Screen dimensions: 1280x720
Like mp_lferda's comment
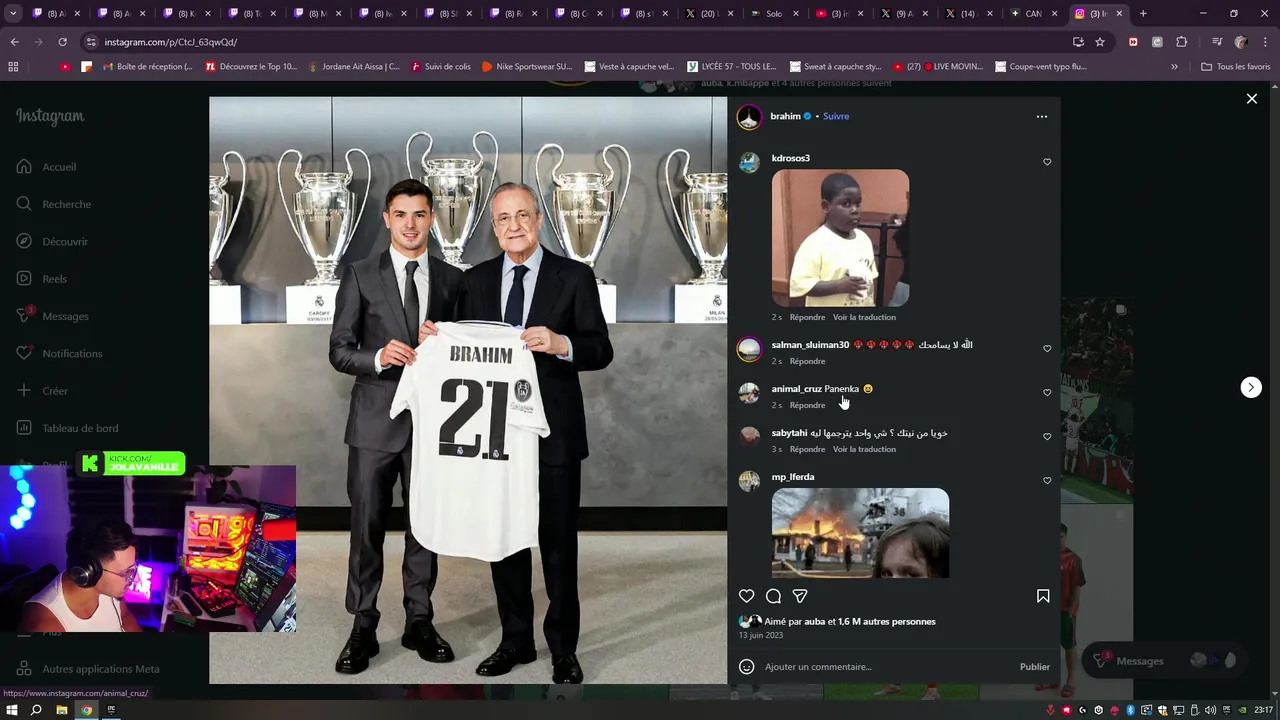1047,481
